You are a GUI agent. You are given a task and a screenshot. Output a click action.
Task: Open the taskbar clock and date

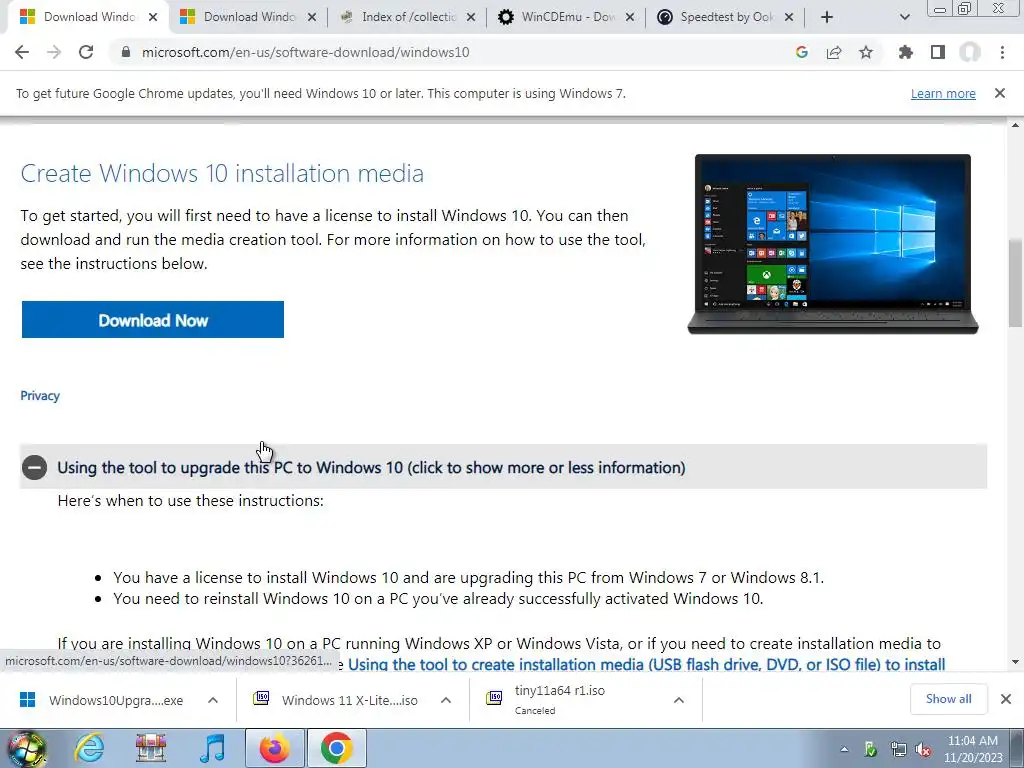pos(972,749)
